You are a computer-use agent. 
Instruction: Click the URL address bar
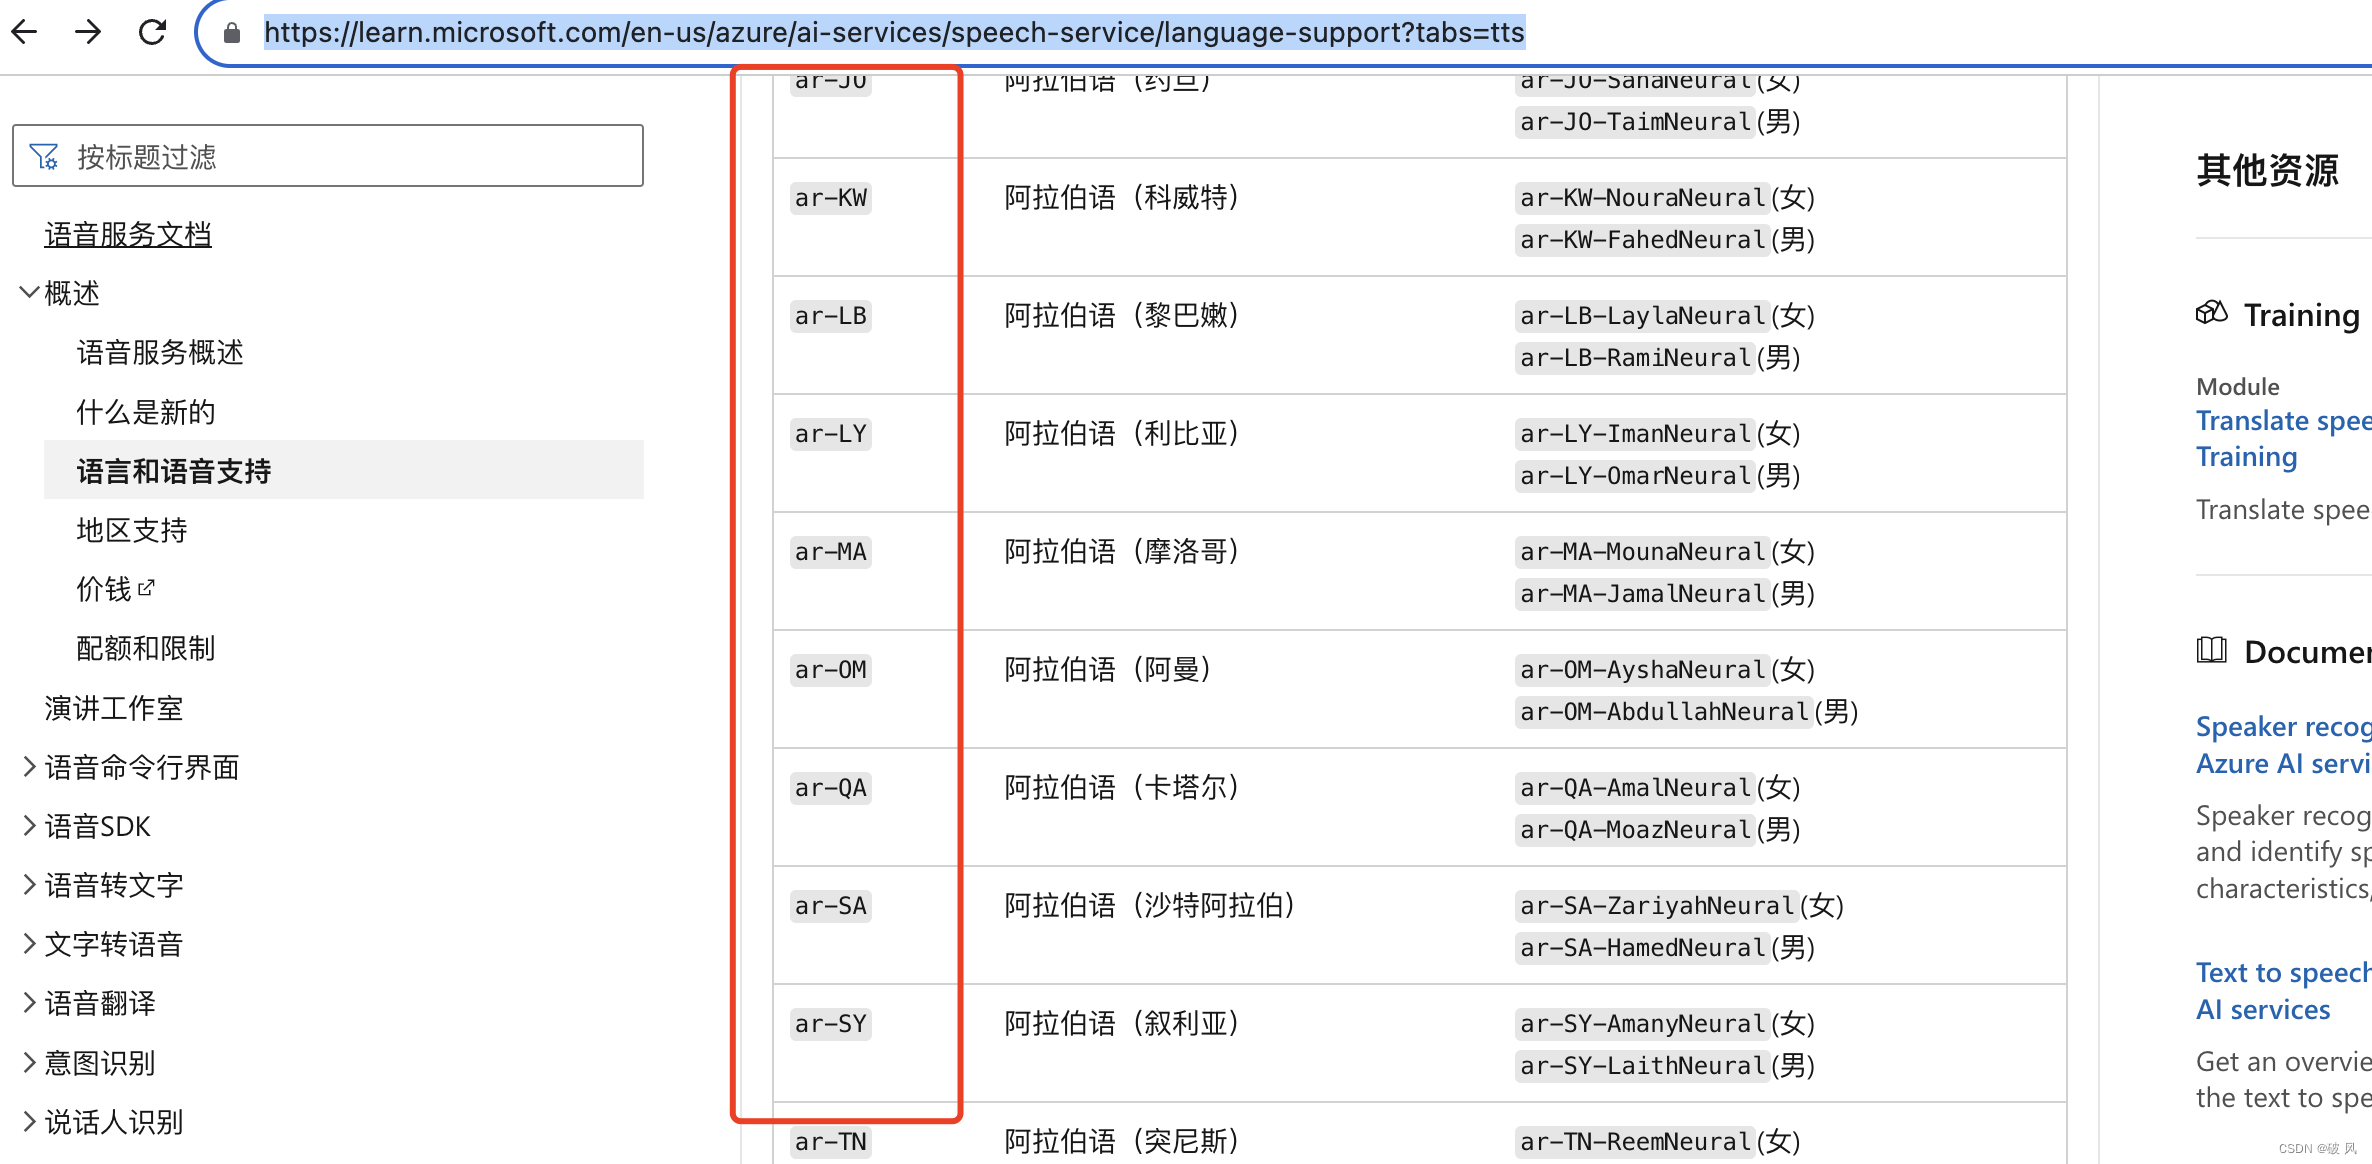click(x=893, y=33)
